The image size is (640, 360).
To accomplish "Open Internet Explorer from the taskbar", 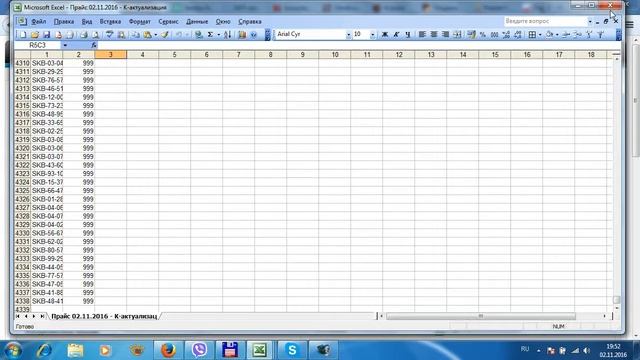I will pos(44,350).
